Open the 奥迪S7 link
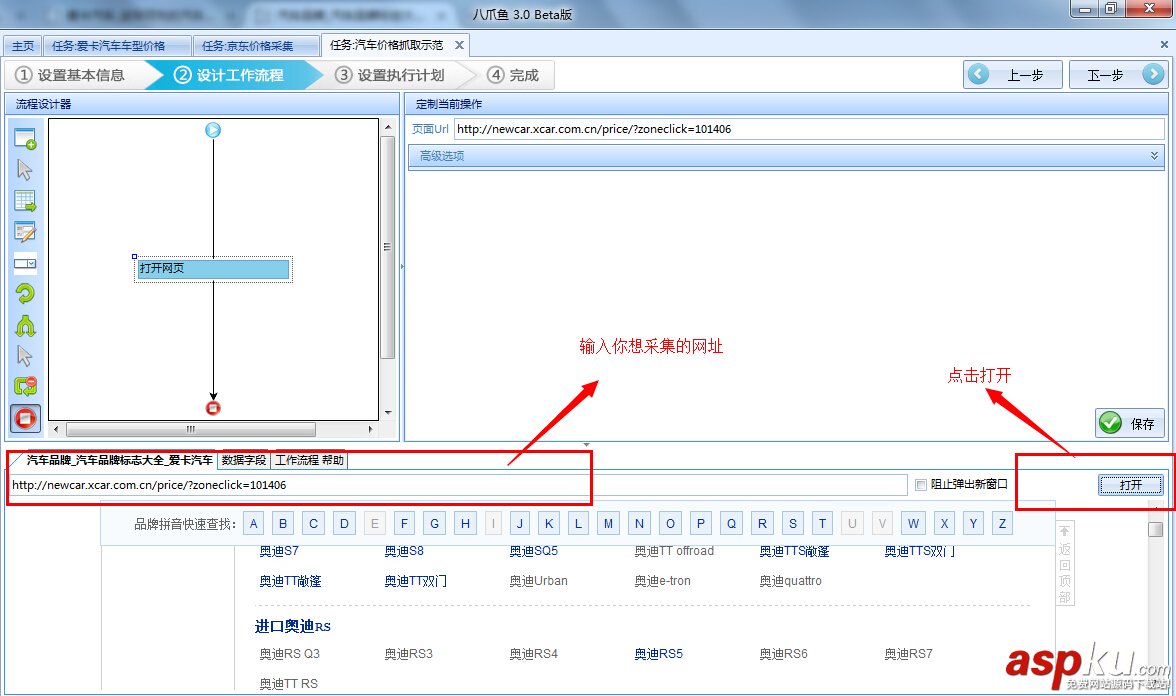This screenshot has height=696, width=1176. click(279, 551)
